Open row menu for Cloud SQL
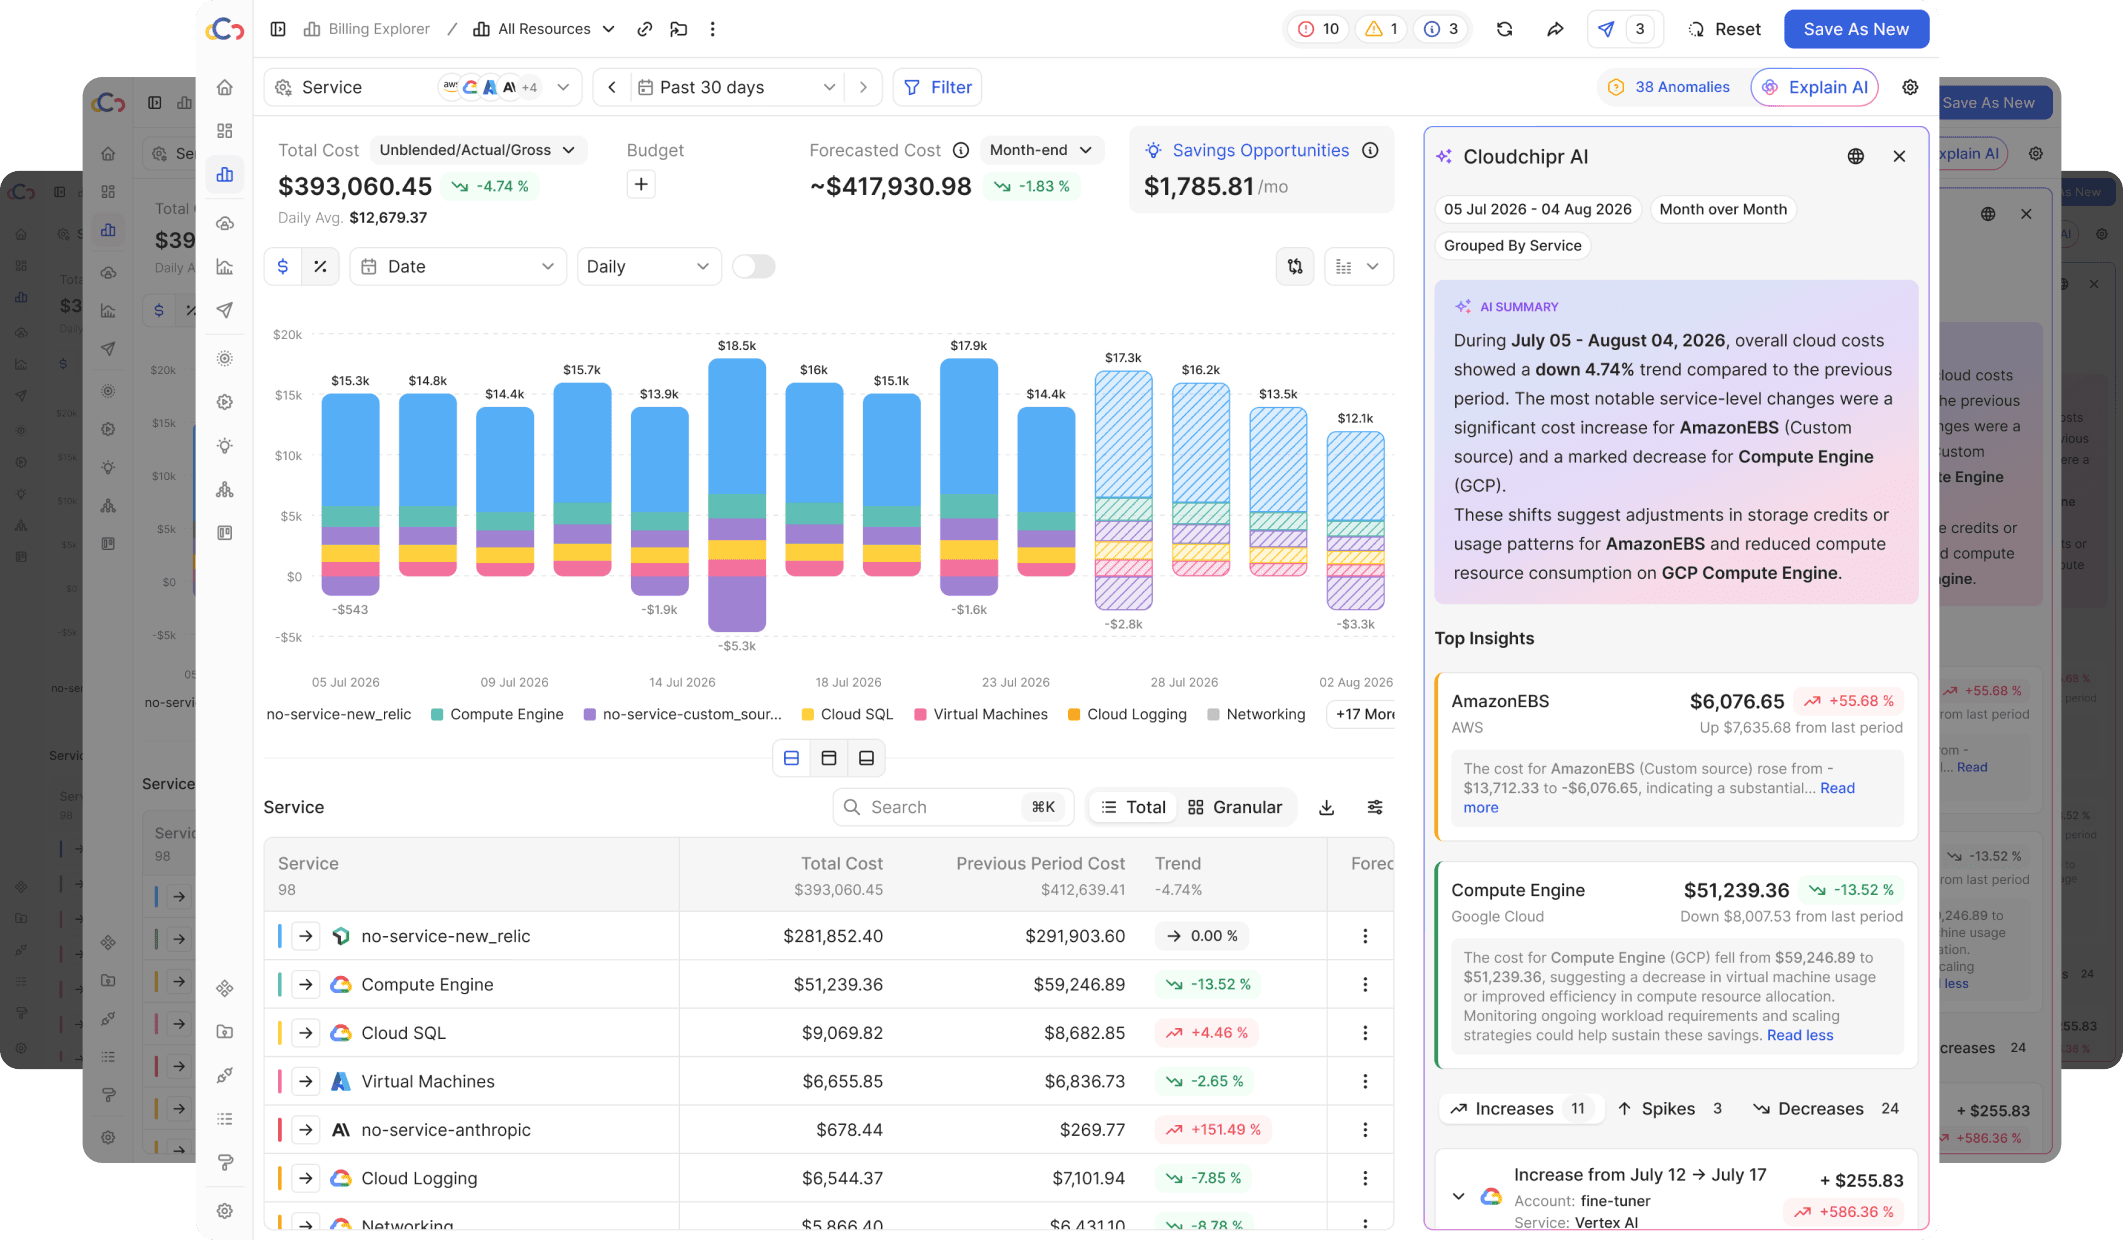 1365,1033
